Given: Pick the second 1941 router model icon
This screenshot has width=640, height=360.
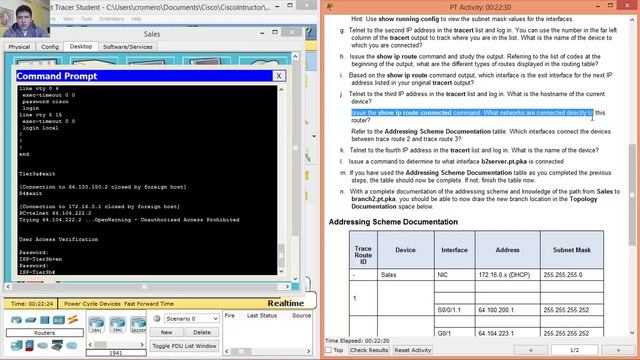Looking at the screenshot, I should [118, 324].
